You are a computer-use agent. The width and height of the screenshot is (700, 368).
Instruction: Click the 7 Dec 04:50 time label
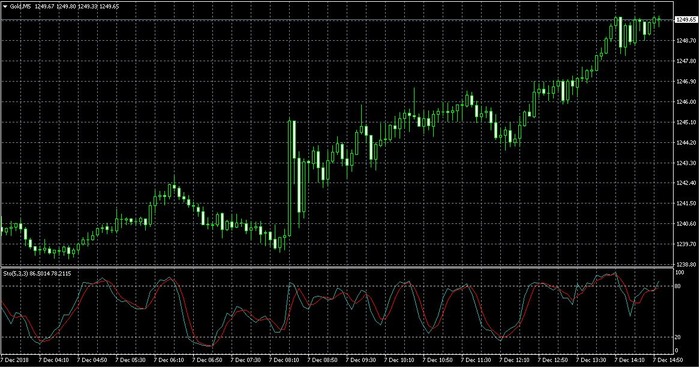[92, 360]
